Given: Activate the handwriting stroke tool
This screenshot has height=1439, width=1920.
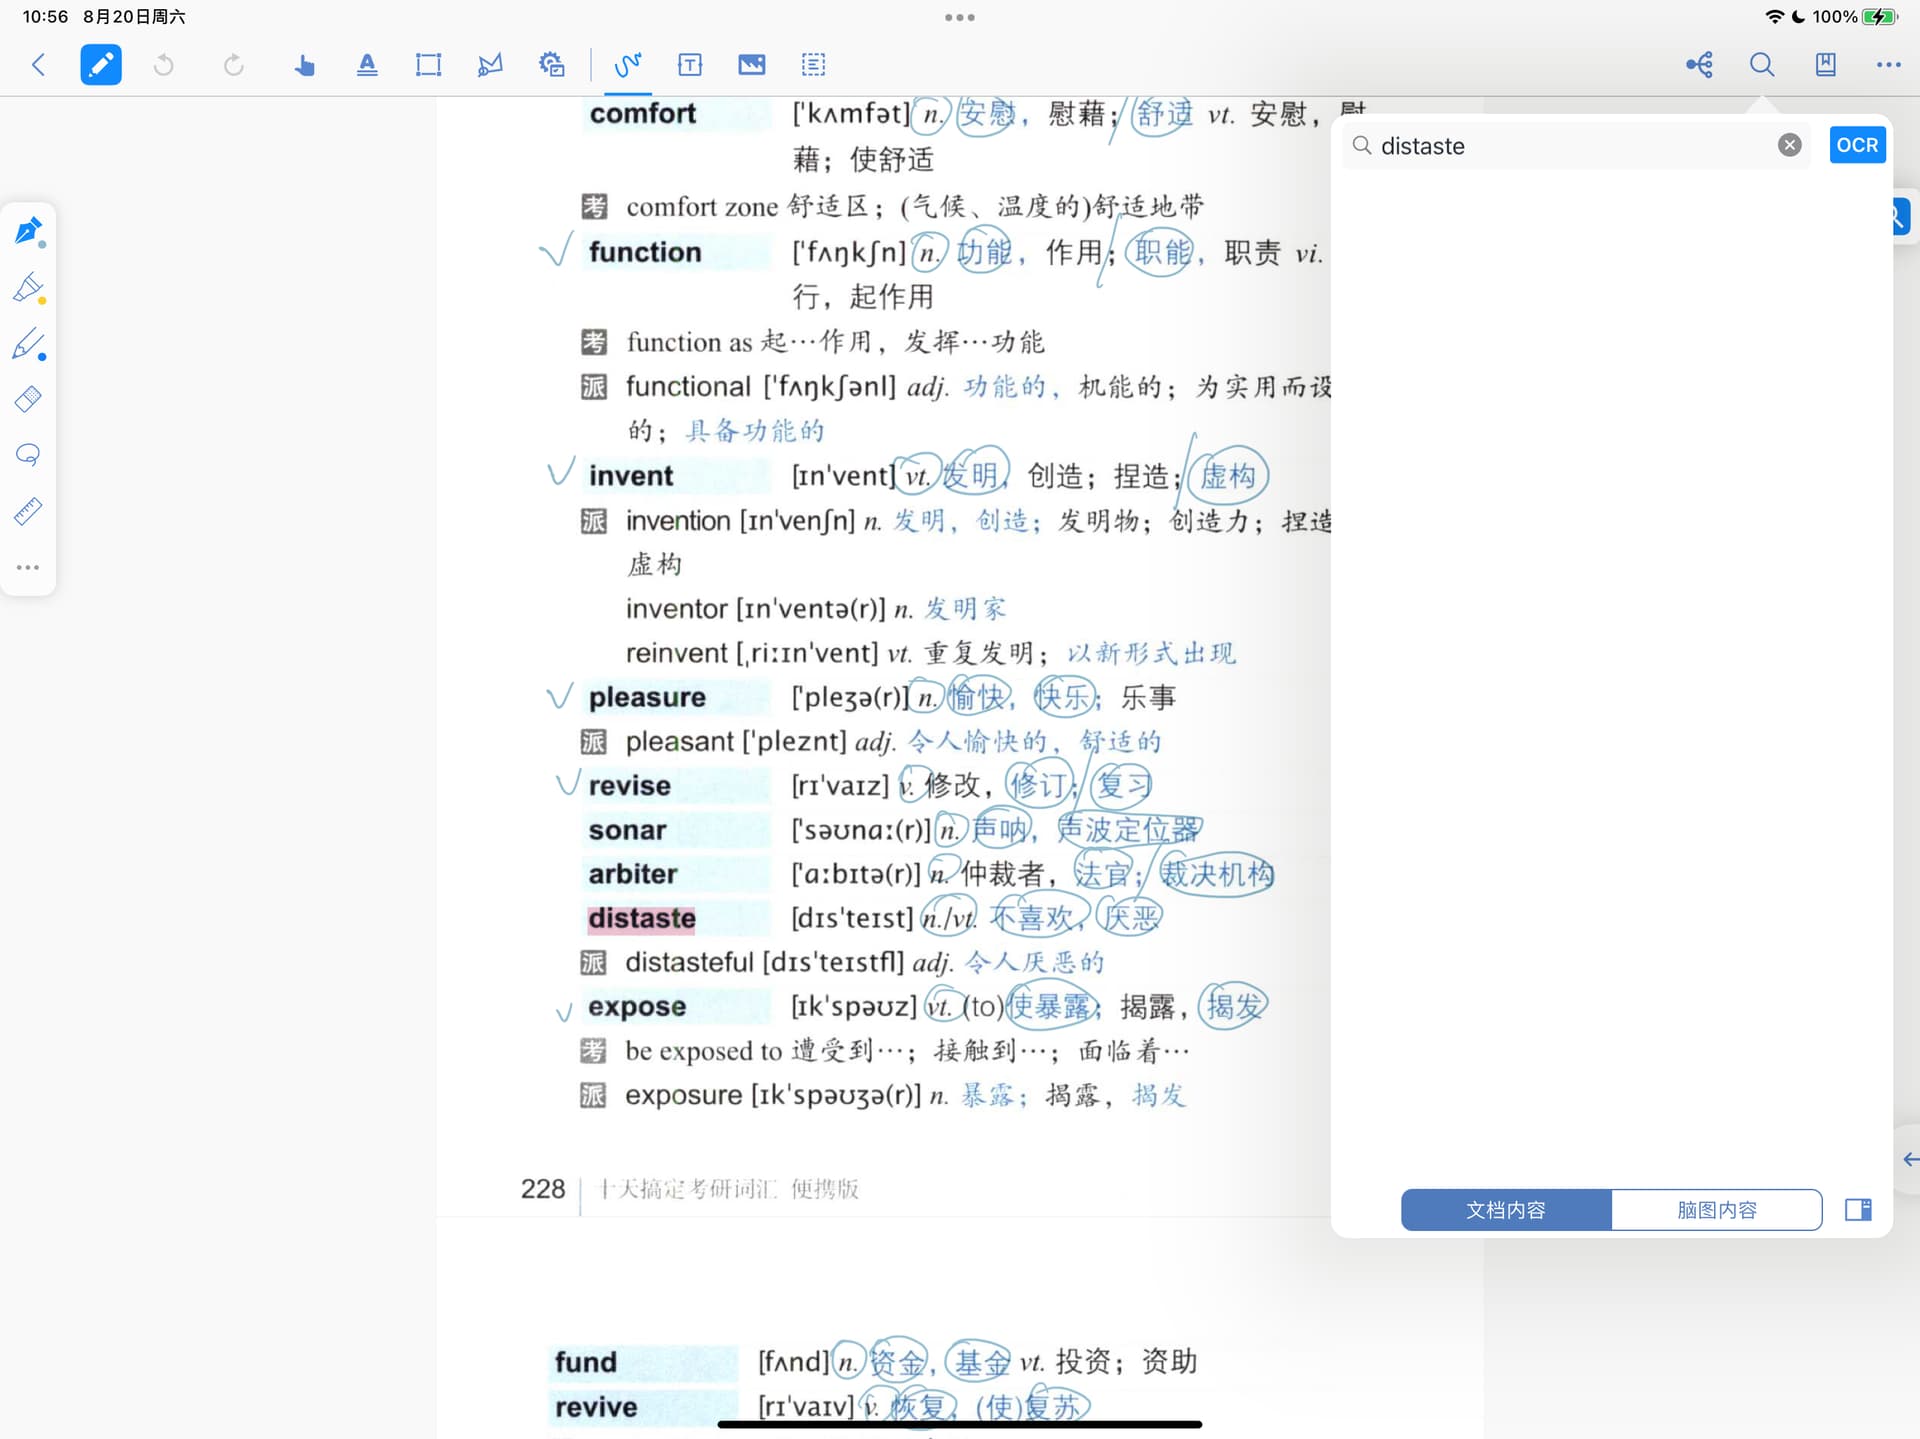Looking at the screenshot, I should [627, 65].
